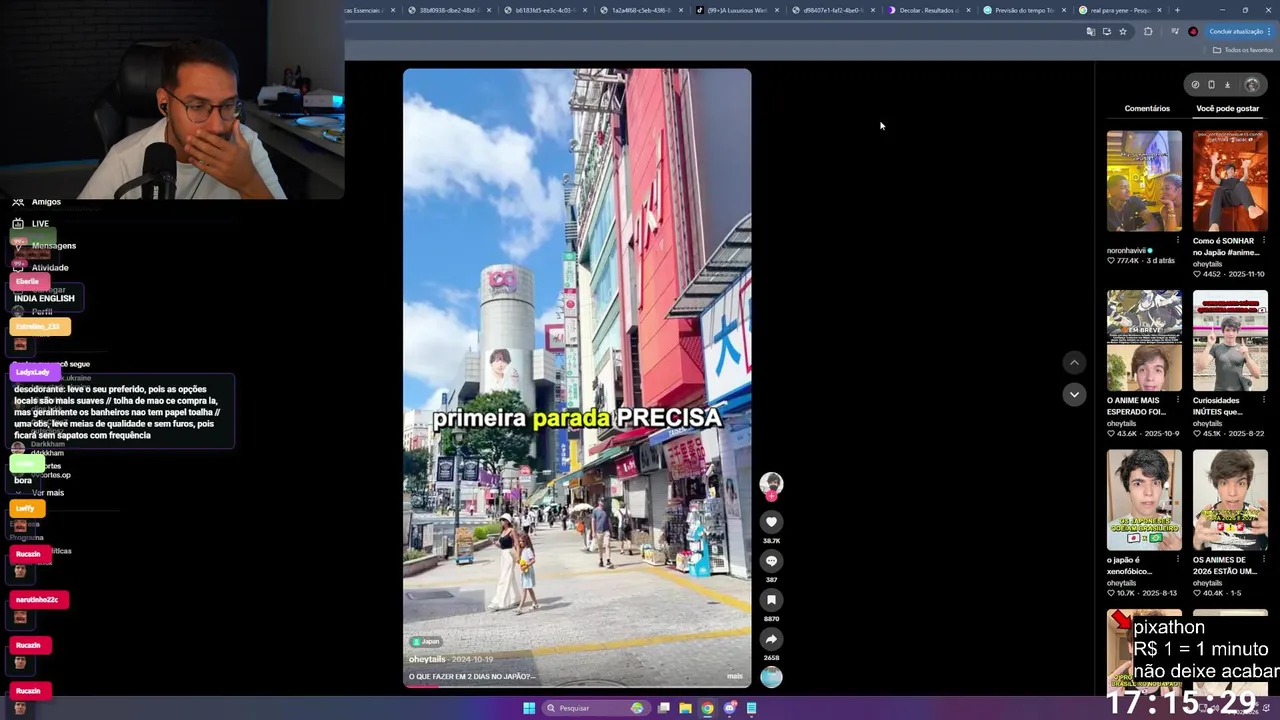Open Task View icon on taskbar

(663, 708)
